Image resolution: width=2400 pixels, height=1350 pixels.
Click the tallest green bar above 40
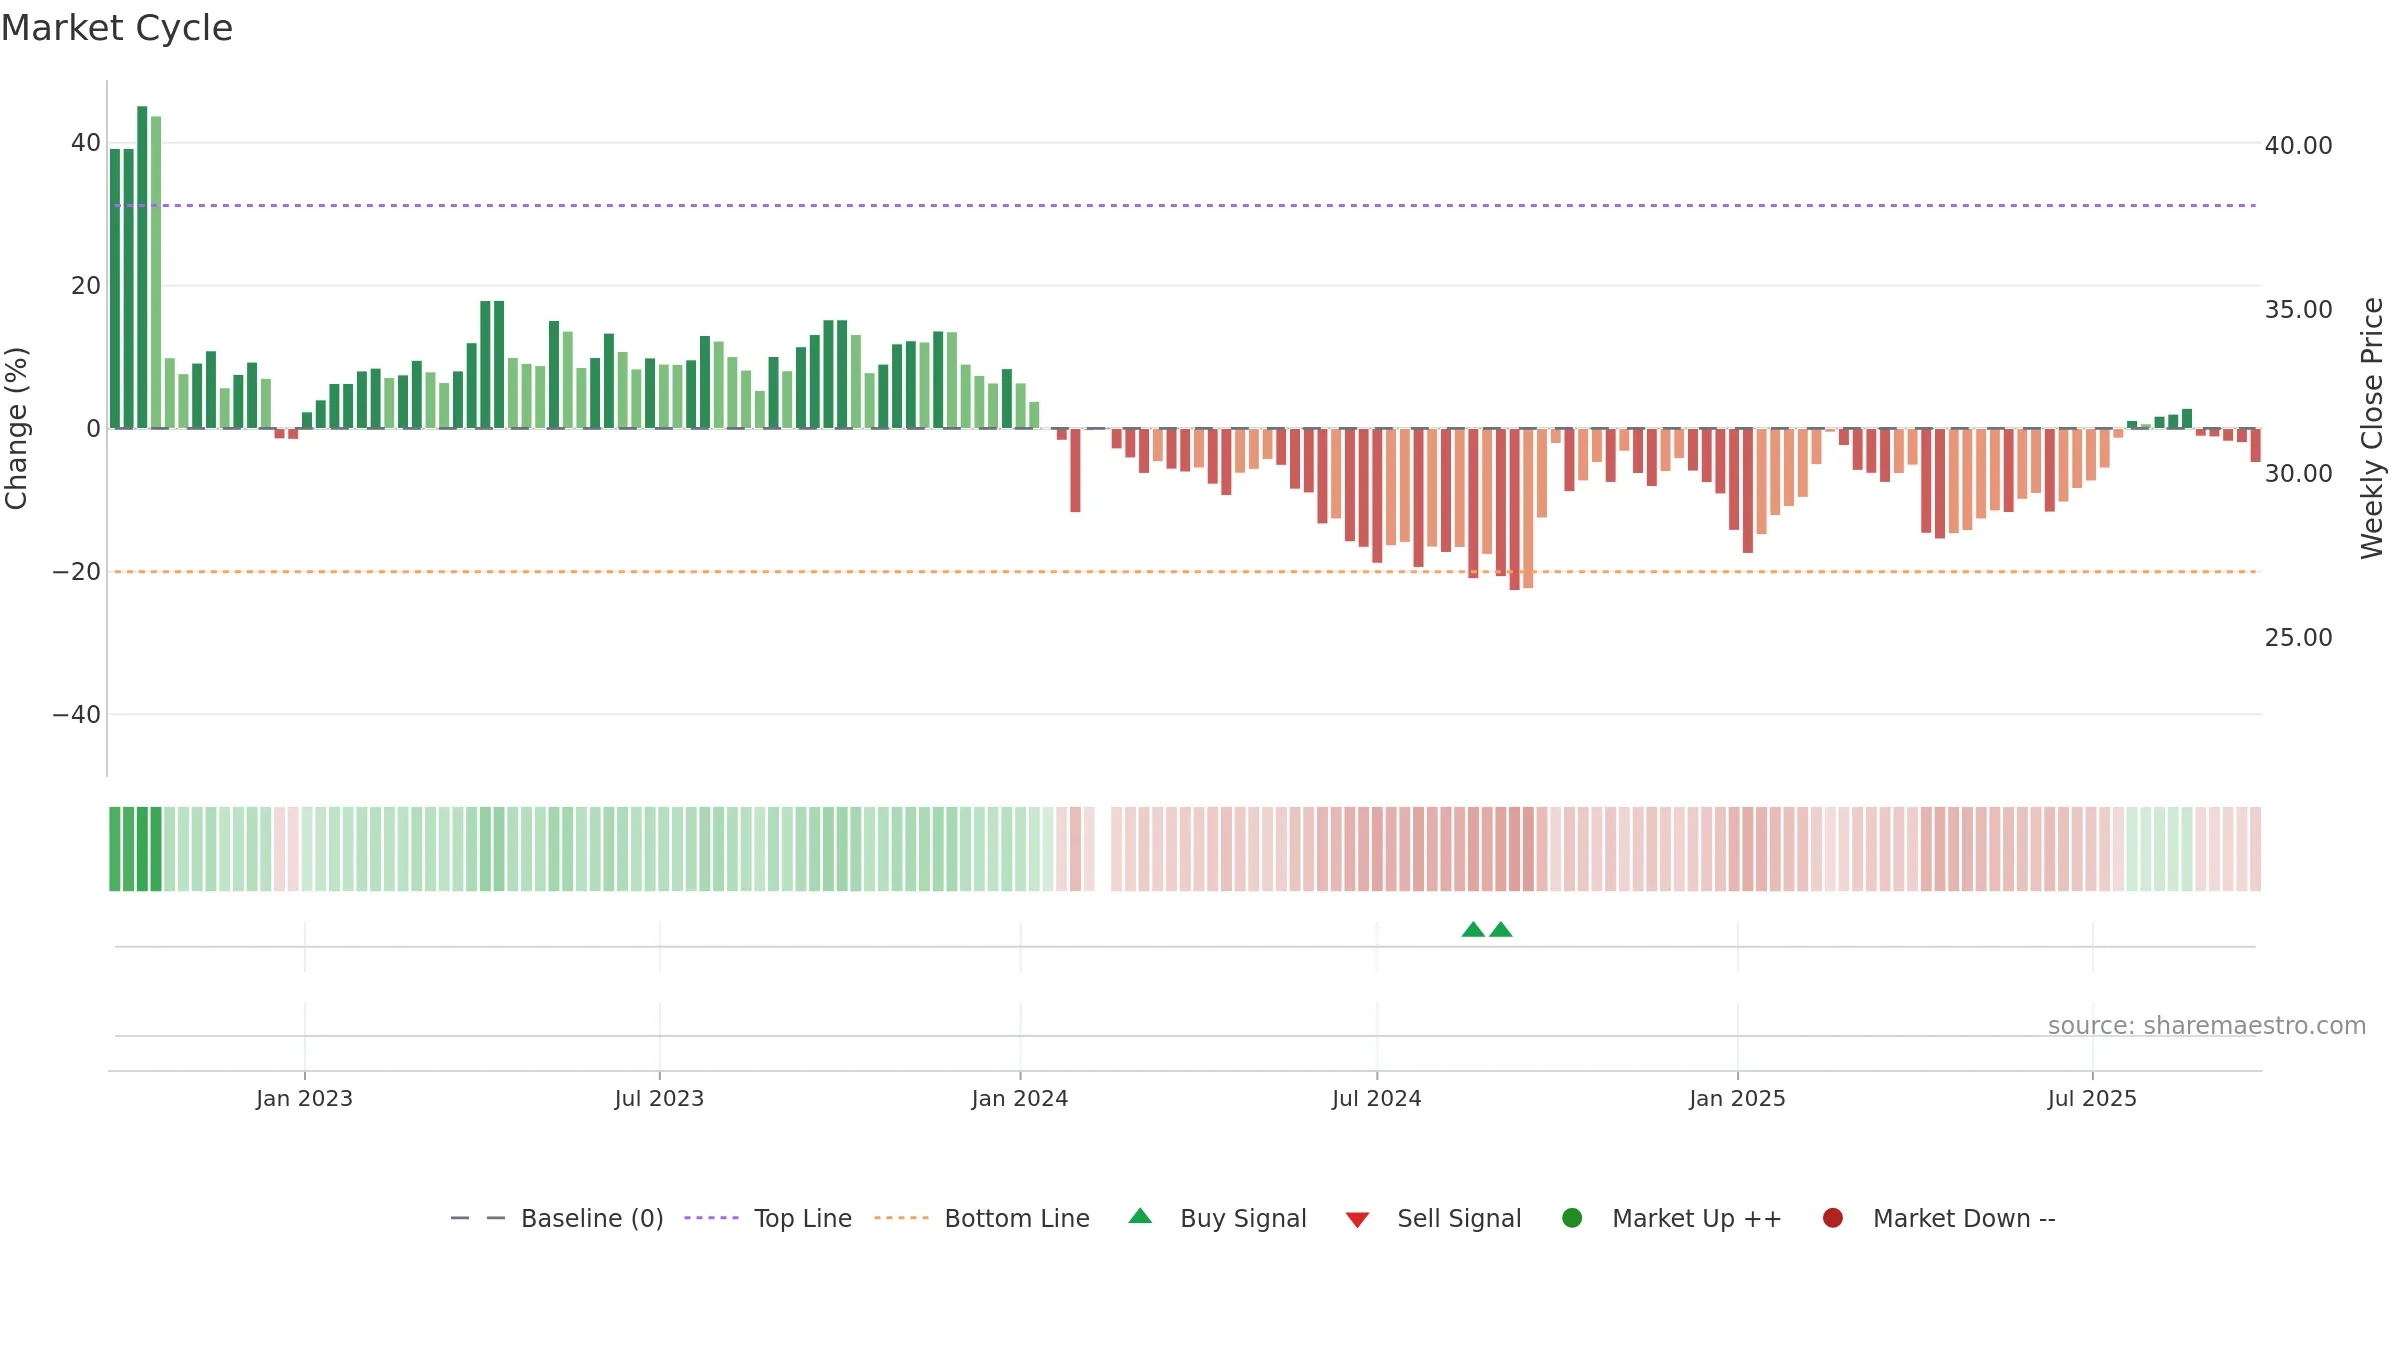[142, 267]
